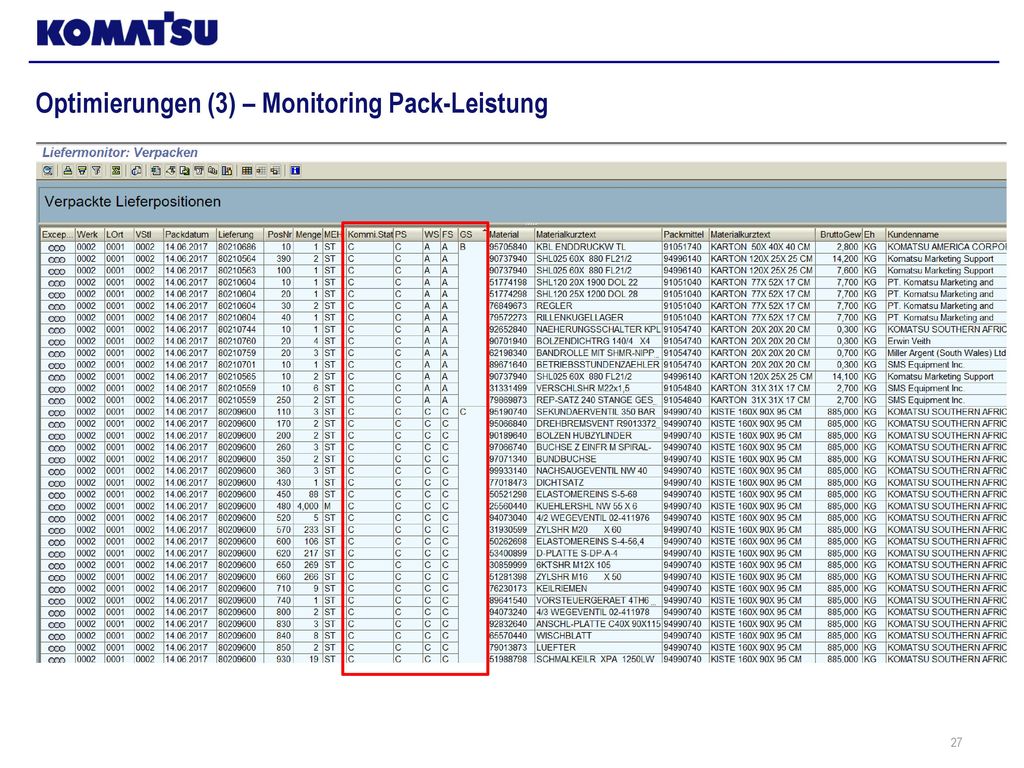Select the GS column header

[x=472, y=234]
